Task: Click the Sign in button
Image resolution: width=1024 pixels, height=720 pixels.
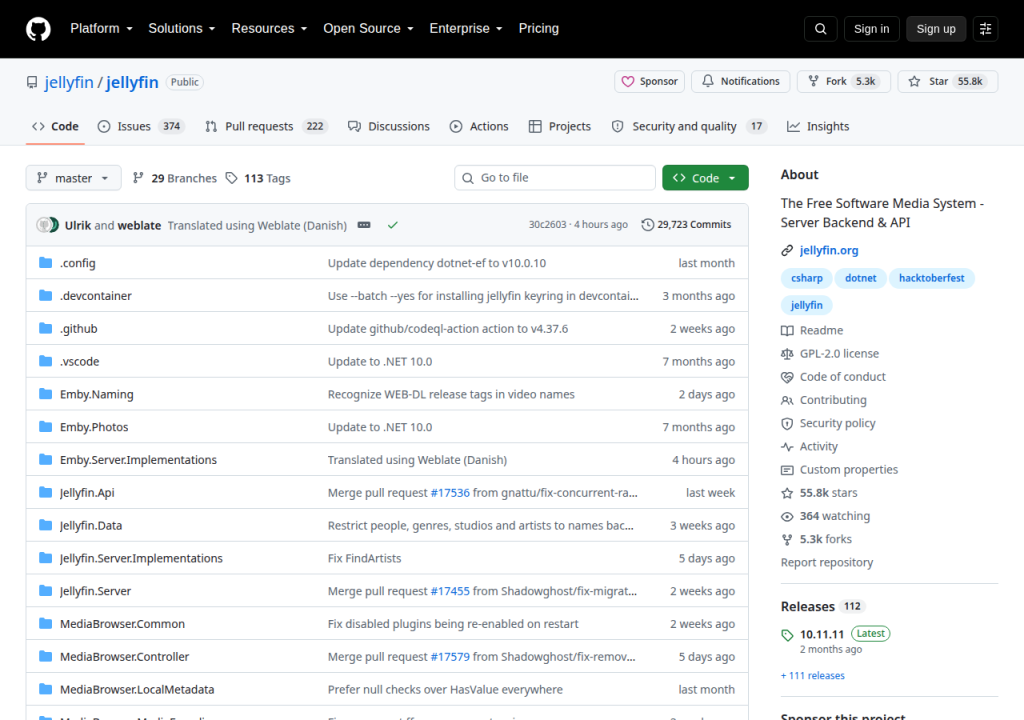Action: click(x=871, y=29)
